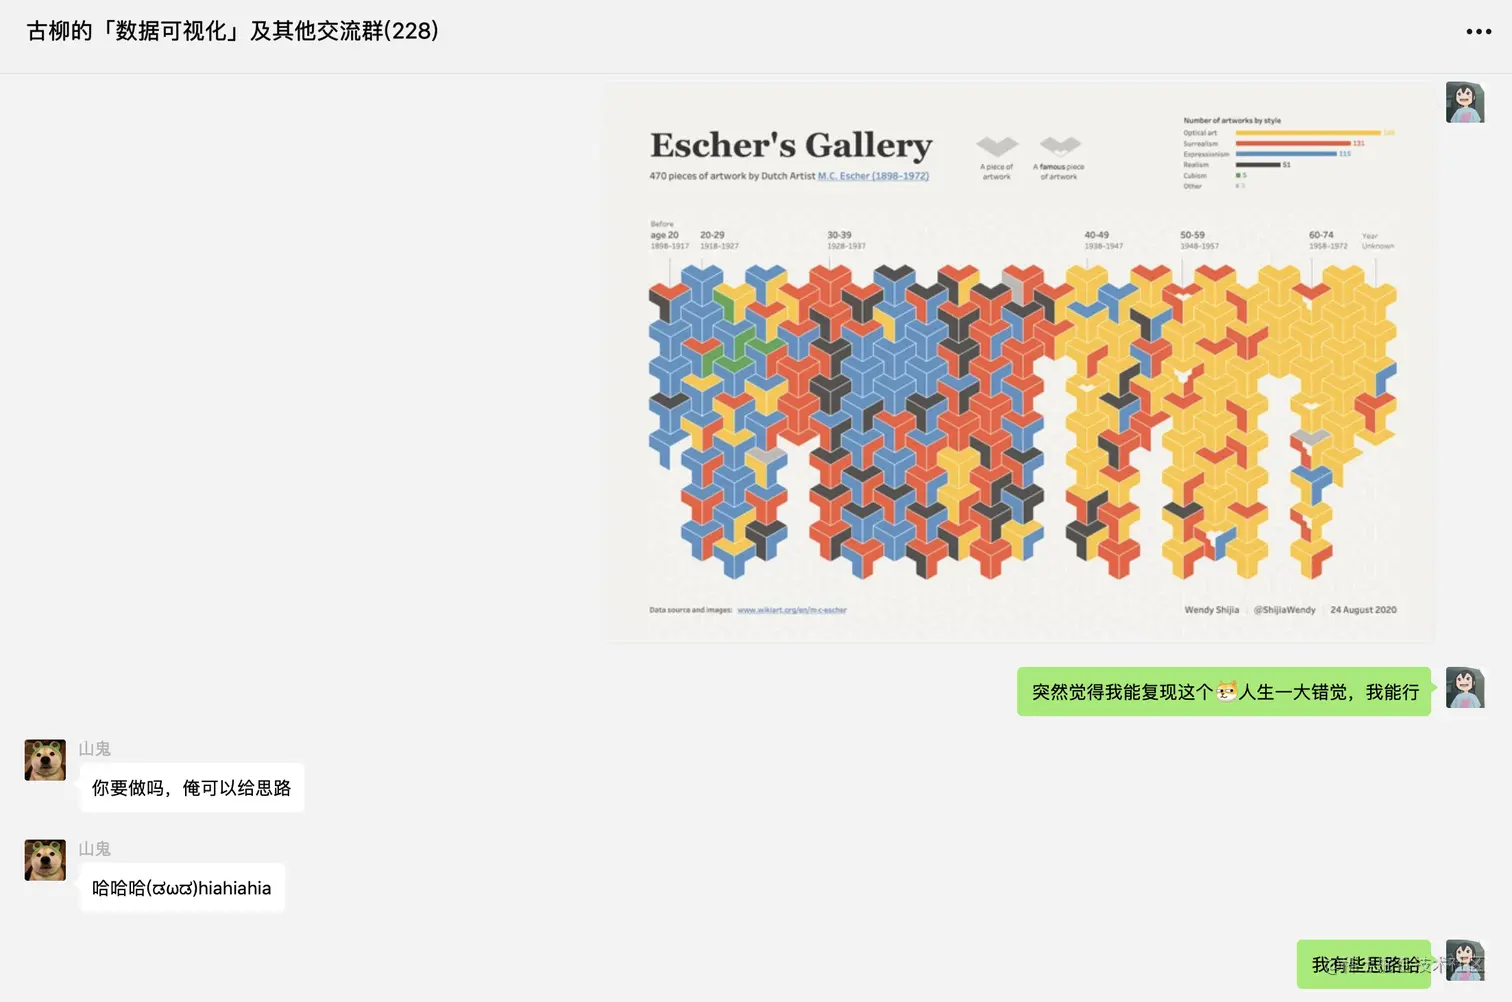The height and width of the screenshot is (1002, 1512).
Task: Click the dog avatar next to 哈哈哈 message
Action: 45,860
